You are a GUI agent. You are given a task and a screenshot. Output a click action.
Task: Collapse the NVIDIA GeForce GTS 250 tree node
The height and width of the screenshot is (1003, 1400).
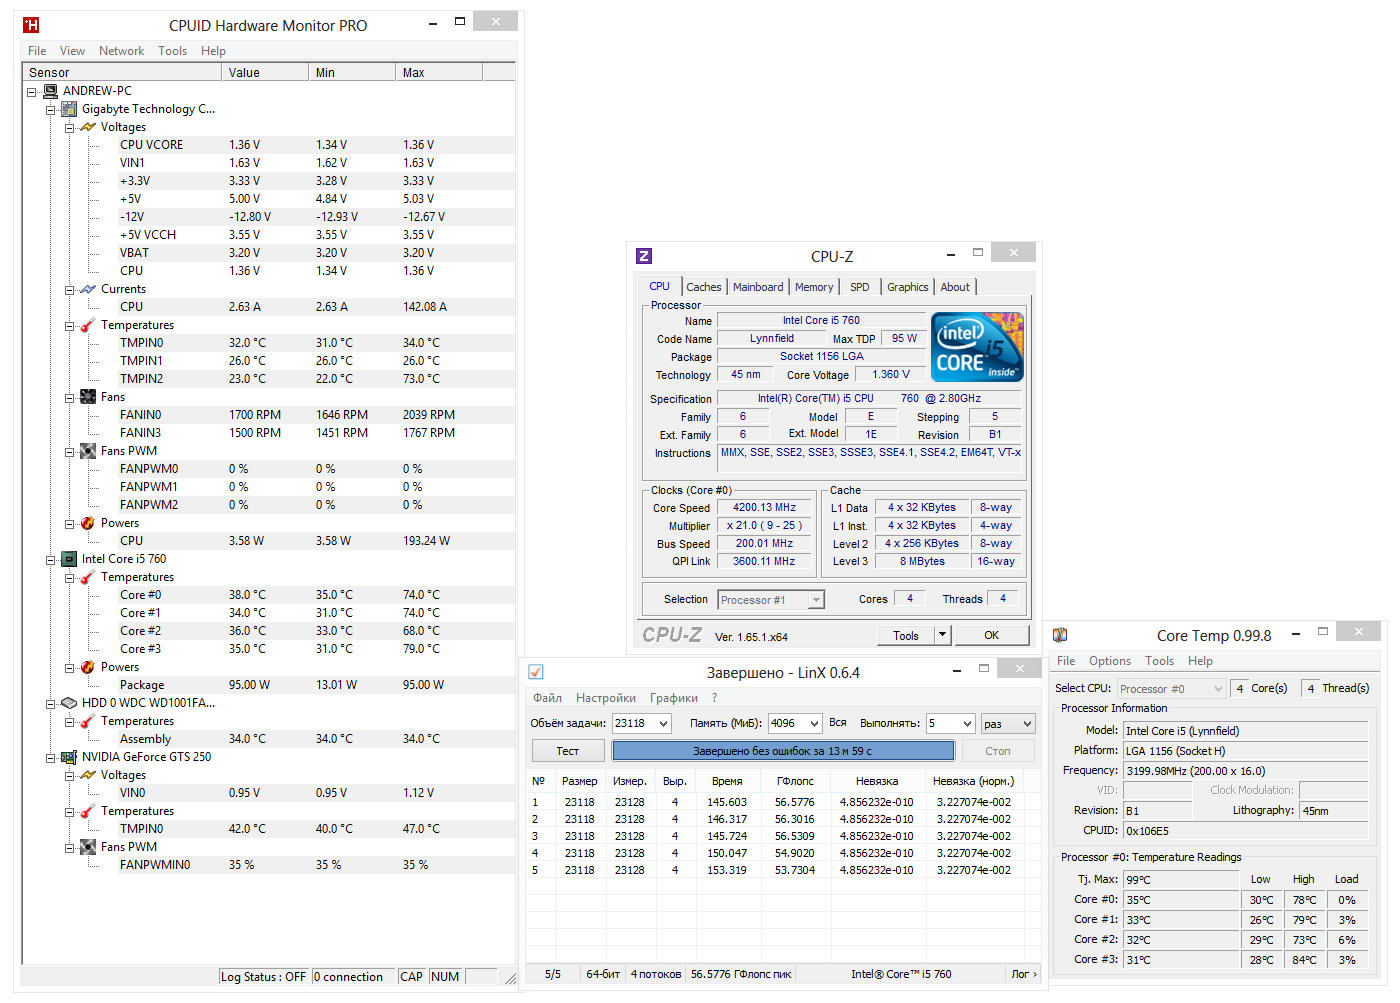click(x=51, y=758)
